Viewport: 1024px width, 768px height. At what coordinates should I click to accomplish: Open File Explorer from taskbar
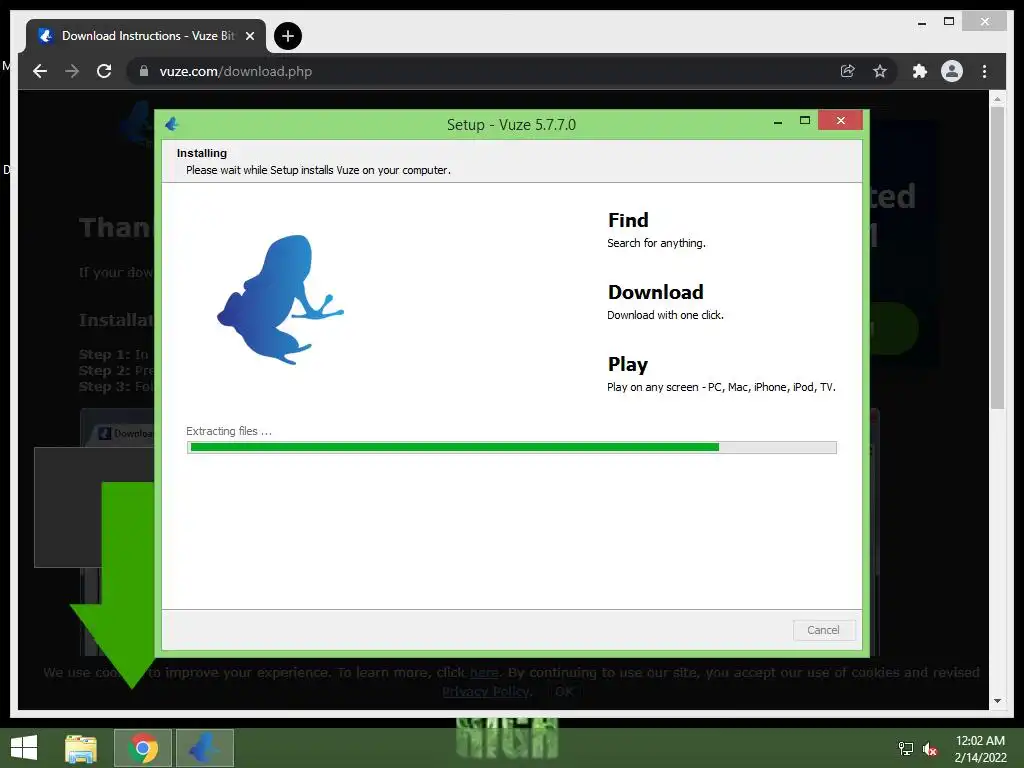pos(81,748)
